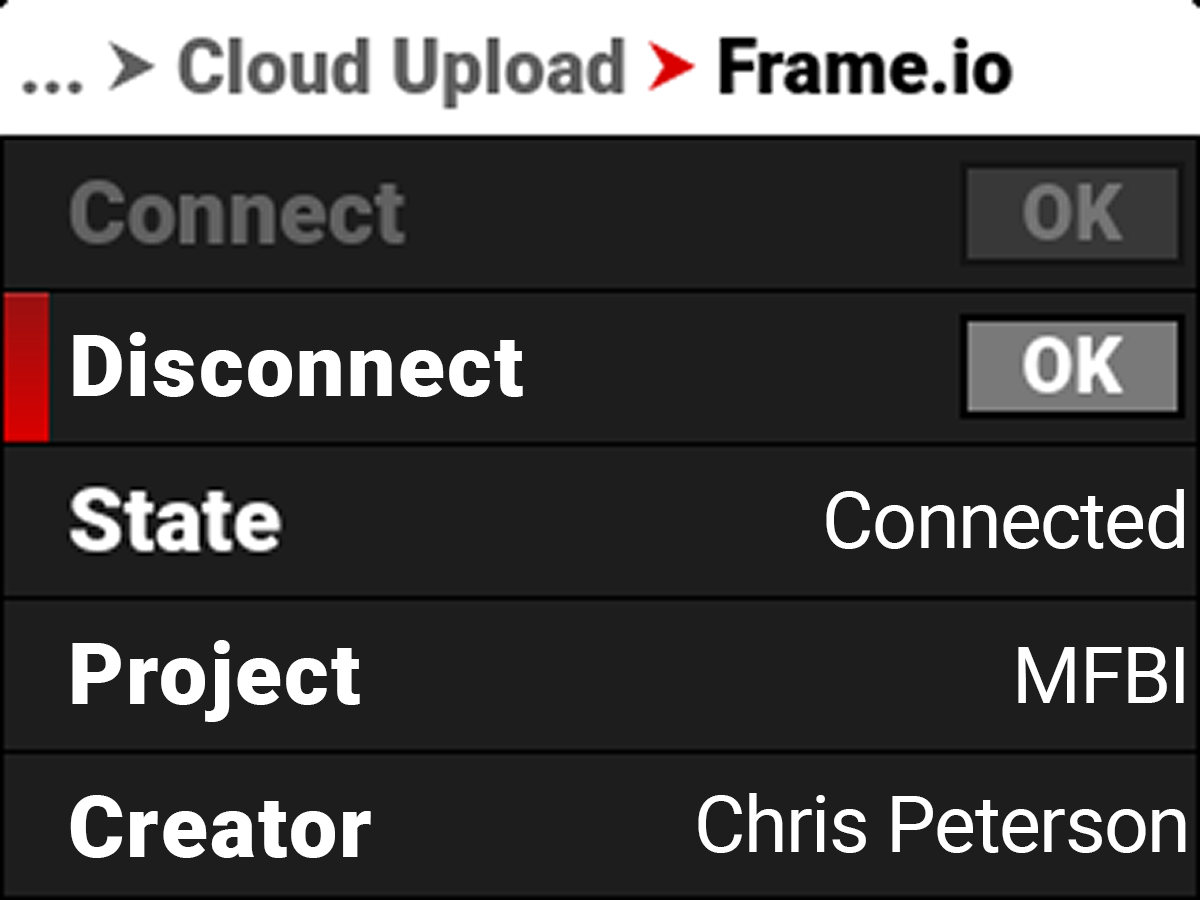Screen dimensions: 1200x900
Task: Click blank area between State and Connected
Action: pos(550,521)
